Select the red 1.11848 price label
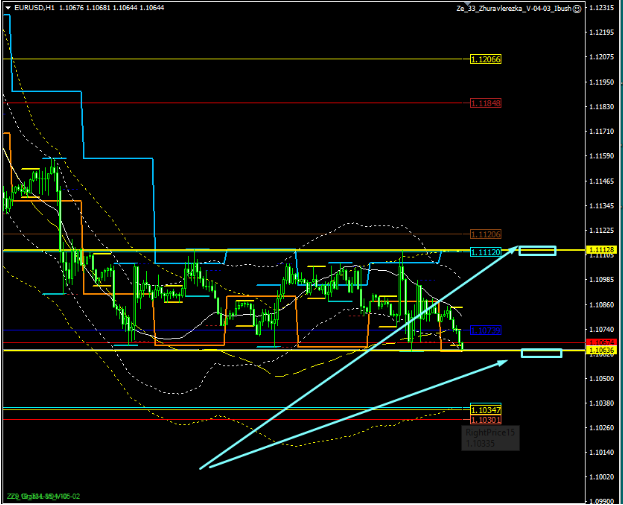The width and height of the screenshot is (623, 505). (485, 102)
